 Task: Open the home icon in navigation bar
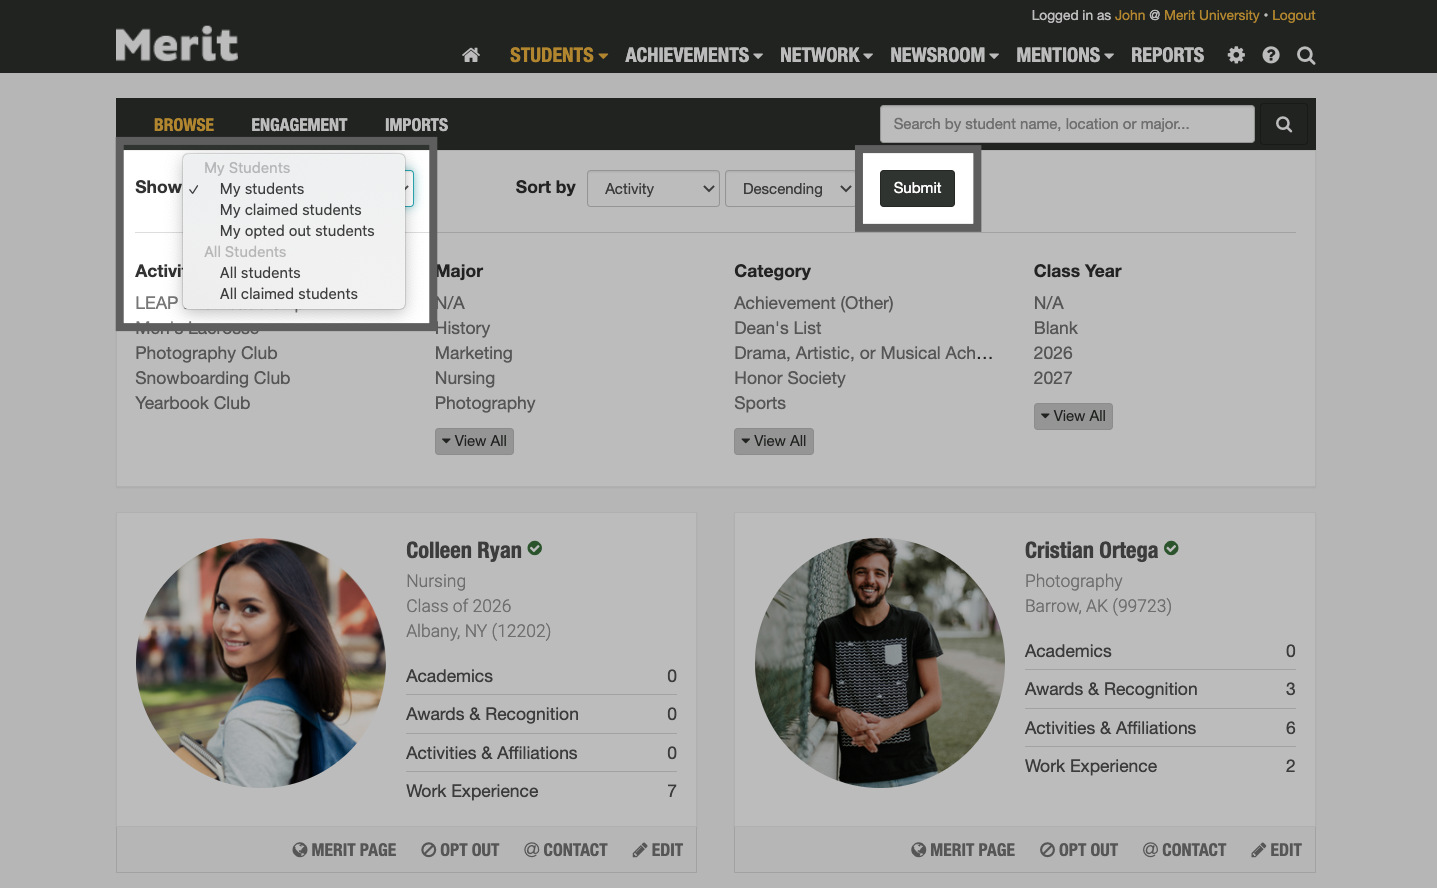470,55
